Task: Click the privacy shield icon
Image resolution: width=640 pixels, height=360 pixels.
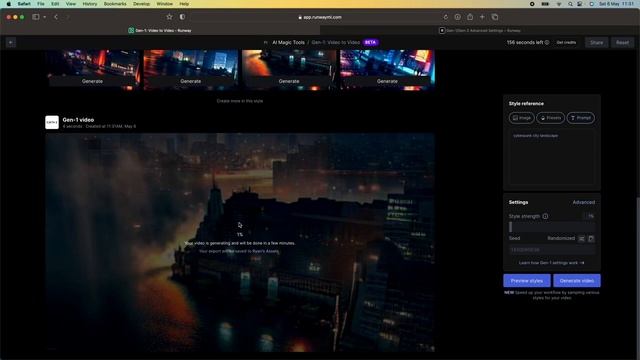Action: [x=182, y=17]
